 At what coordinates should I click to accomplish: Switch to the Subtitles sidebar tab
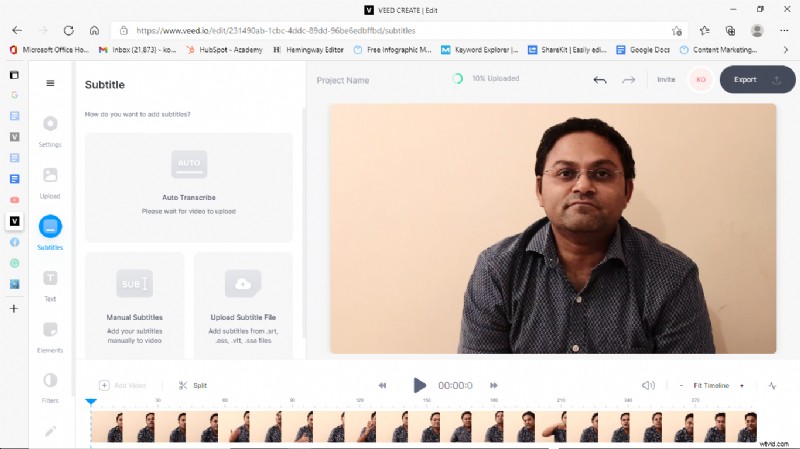tap(50, 227)
